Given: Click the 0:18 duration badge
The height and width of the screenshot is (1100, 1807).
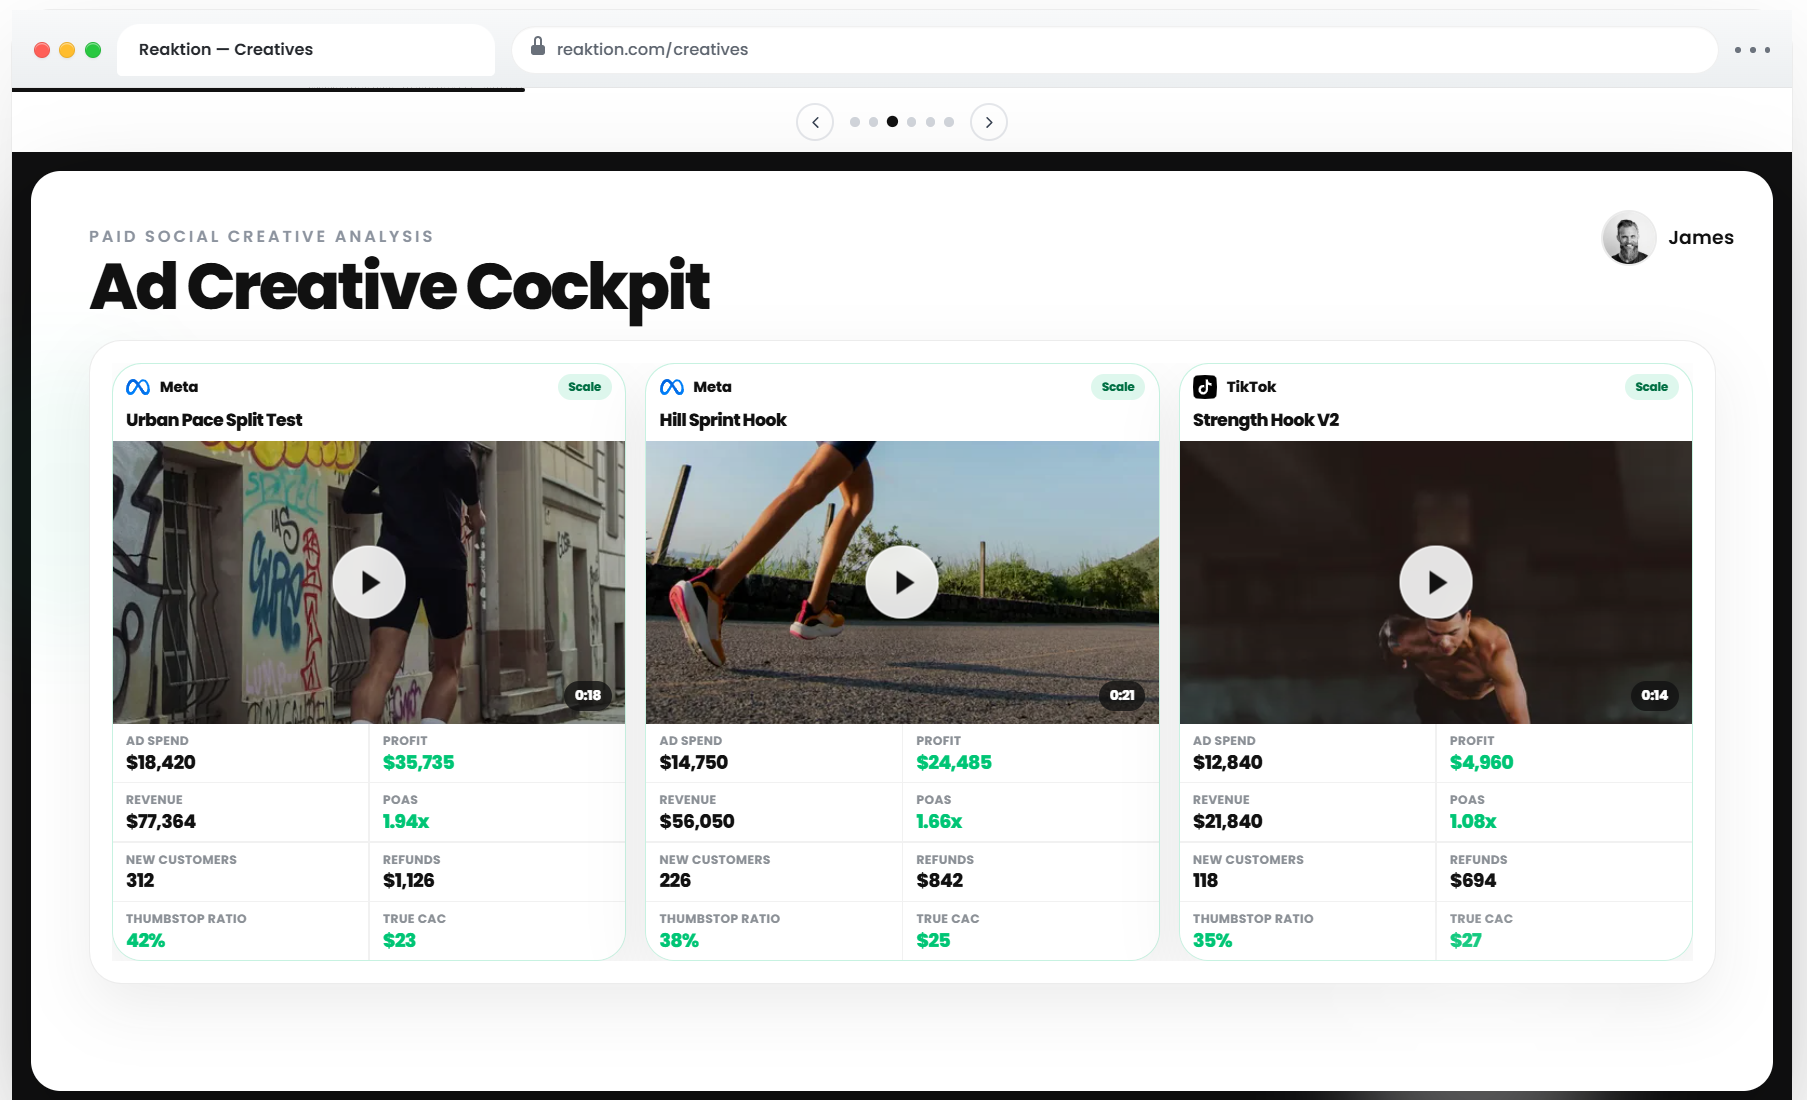Looking at the screenshot, I should 588,695.
